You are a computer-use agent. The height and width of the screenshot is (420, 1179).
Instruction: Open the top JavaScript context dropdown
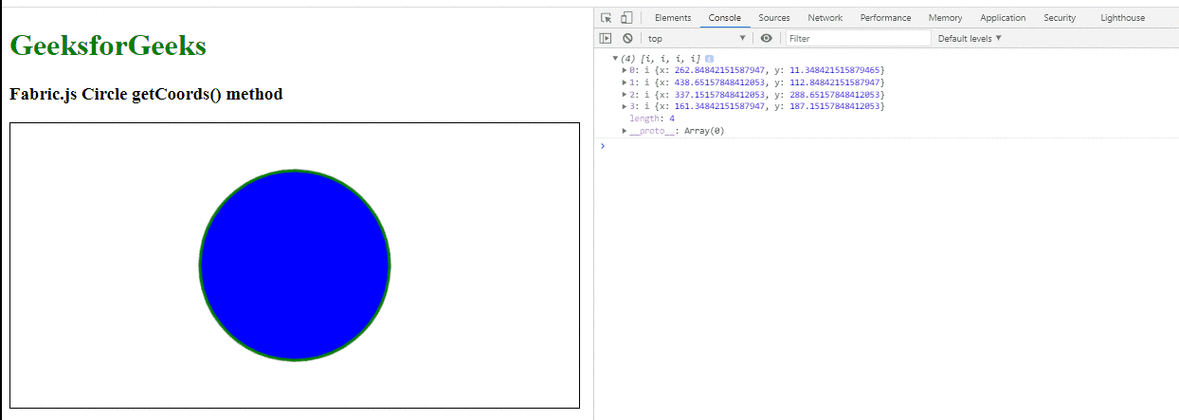click(697, 38)
